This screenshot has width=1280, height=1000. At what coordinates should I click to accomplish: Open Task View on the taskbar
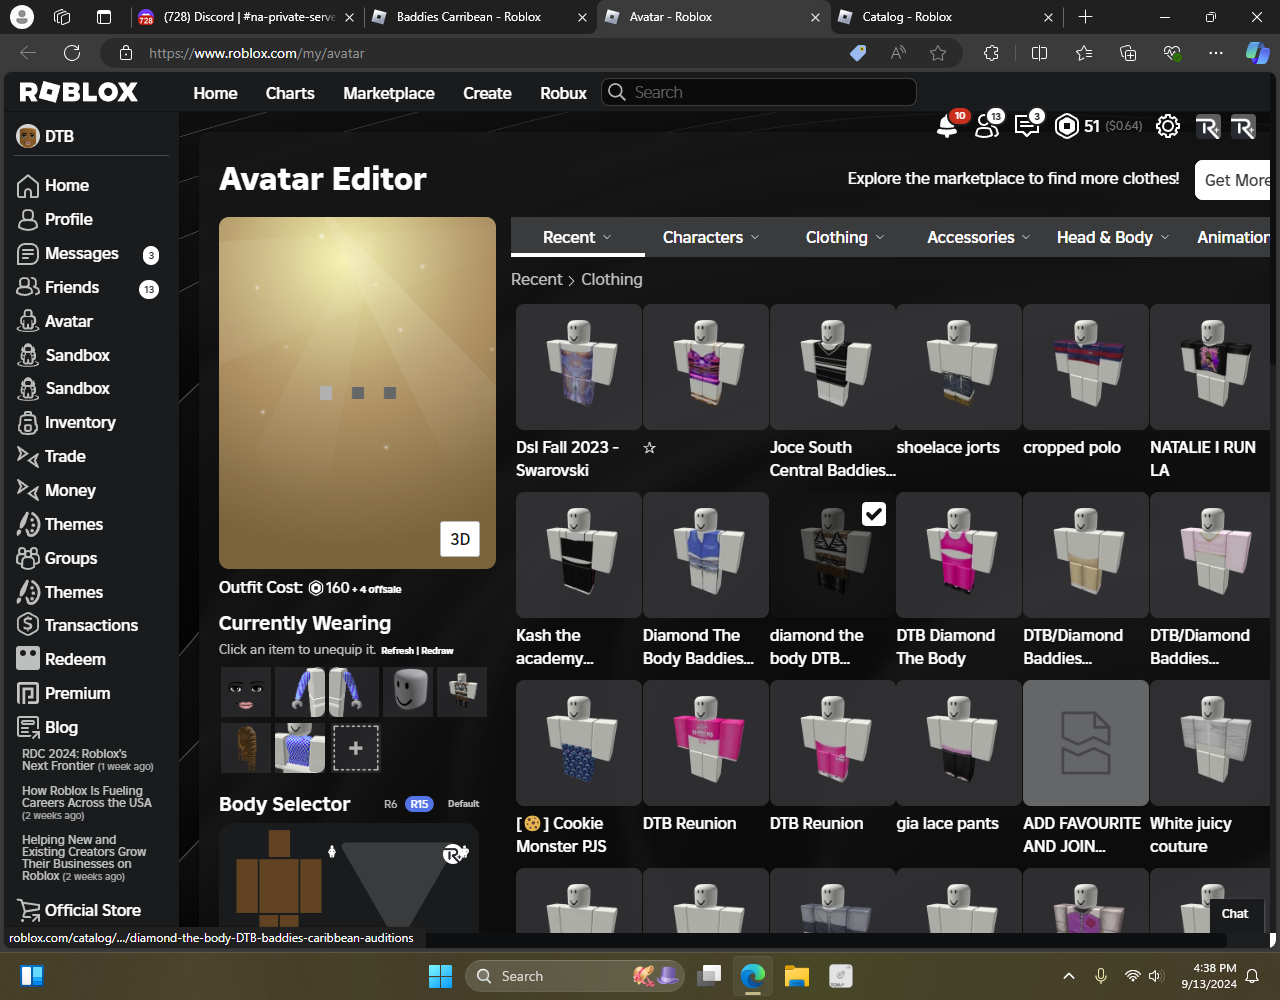710,976
